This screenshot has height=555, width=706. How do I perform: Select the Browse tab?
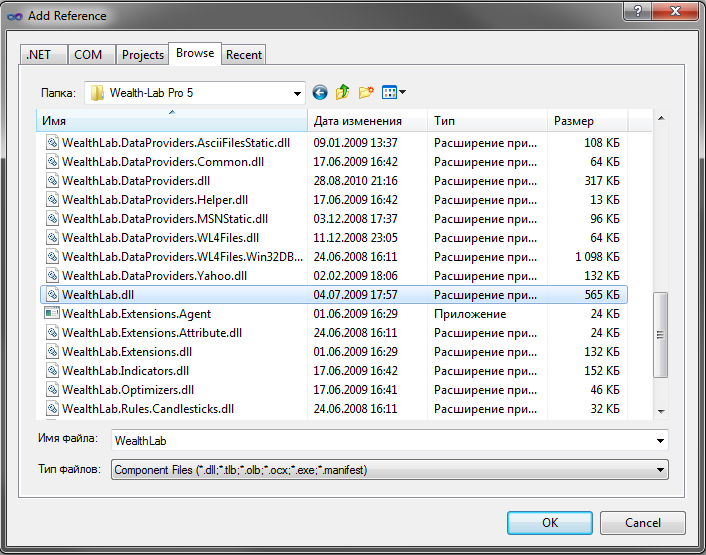pos(195,53)
